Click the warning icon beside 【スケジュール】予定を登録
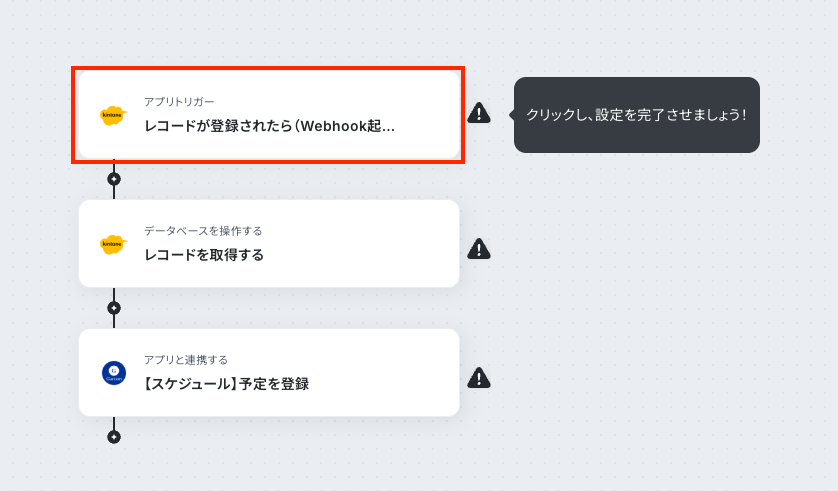The width and height of the screenshot is (838, 491). 479,378
